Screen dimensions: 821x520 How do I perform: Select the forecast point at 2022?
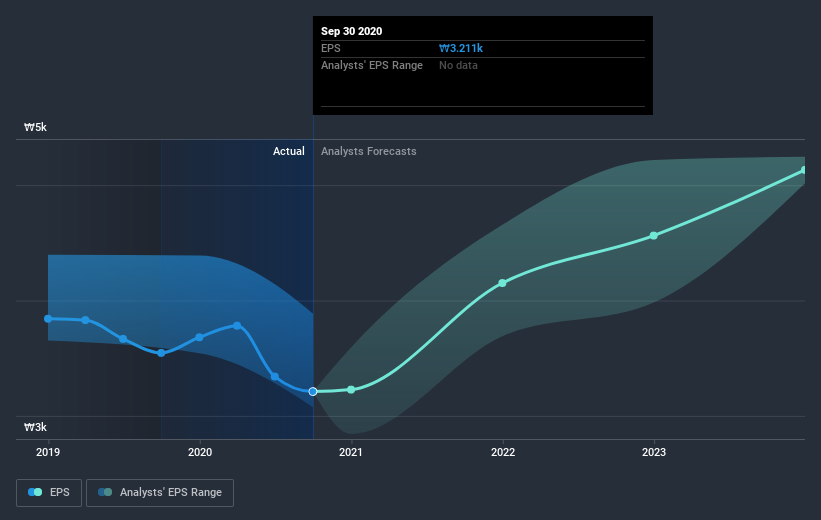pyautogui.click(x=503, y=283)
